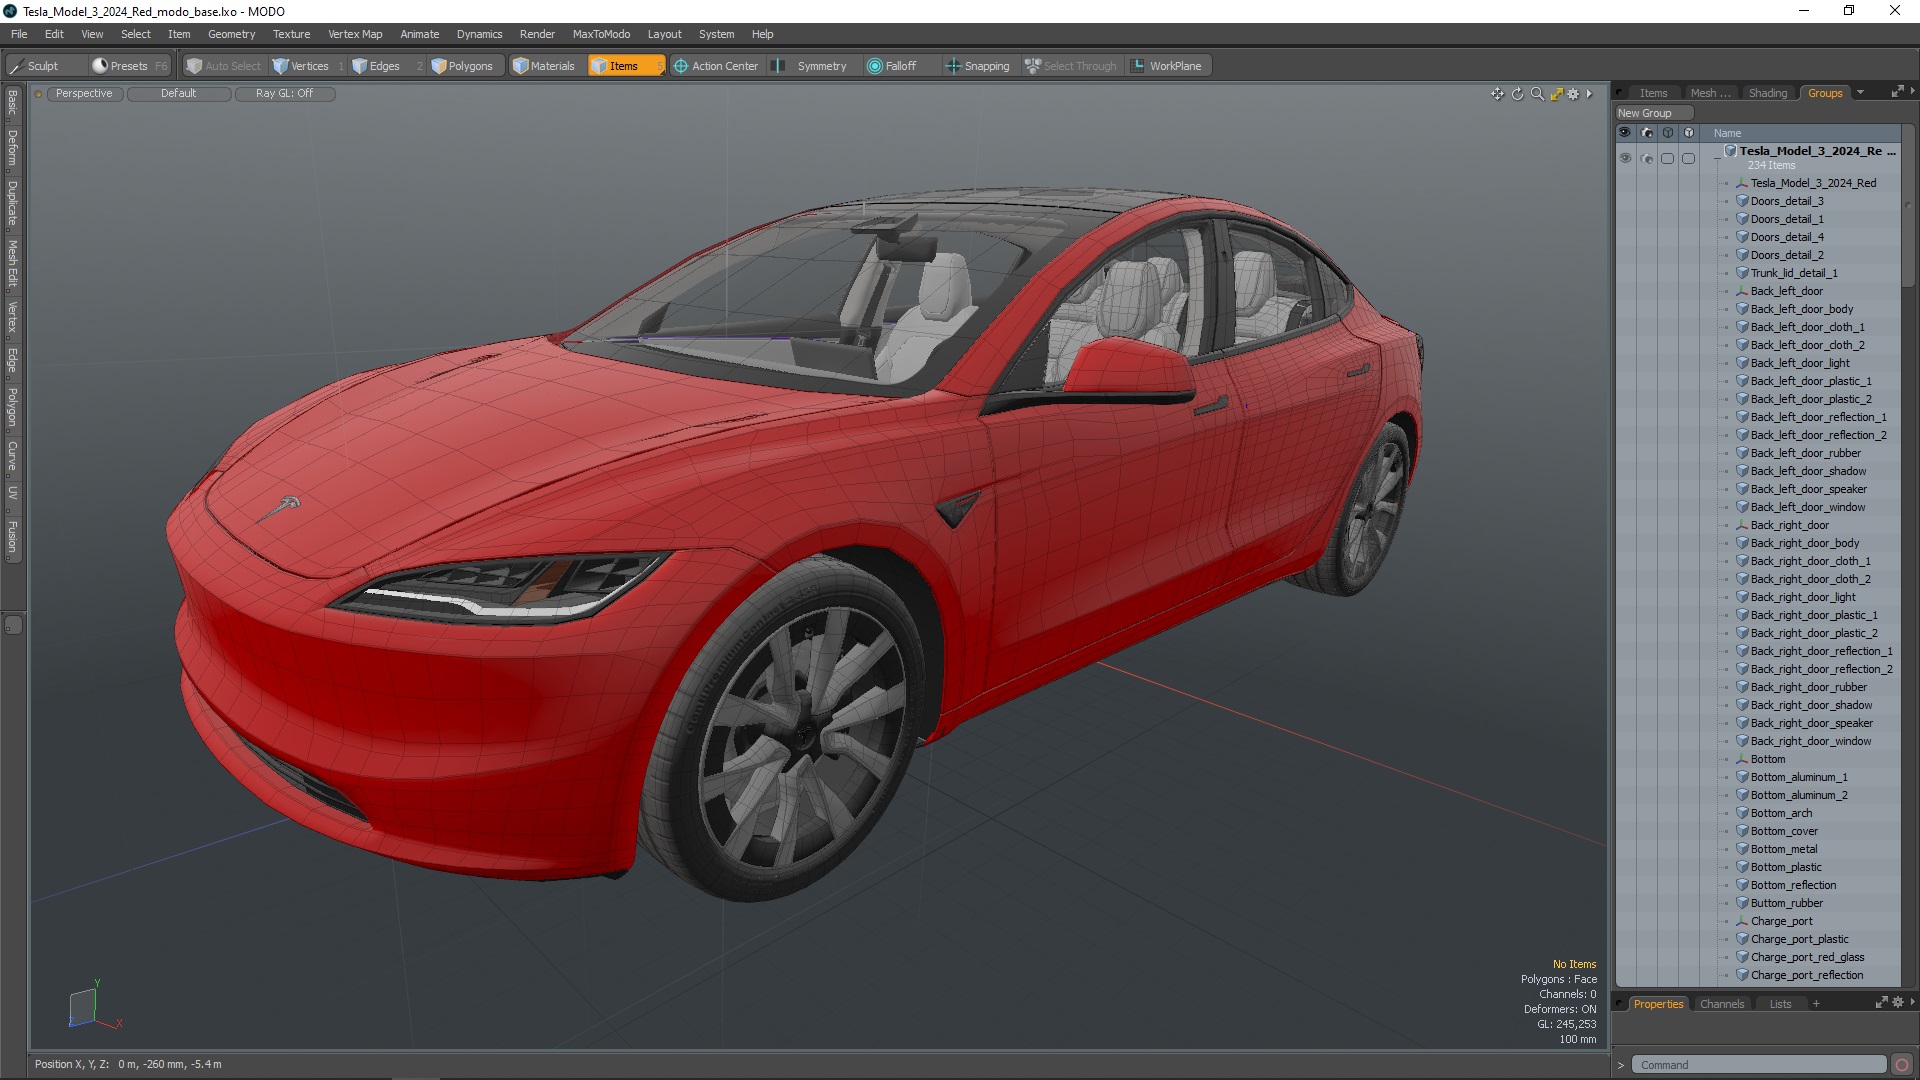1920x1080 pixels.
Task: Expand the Bottom locator tree item
Action: [x=1727, y=760]
